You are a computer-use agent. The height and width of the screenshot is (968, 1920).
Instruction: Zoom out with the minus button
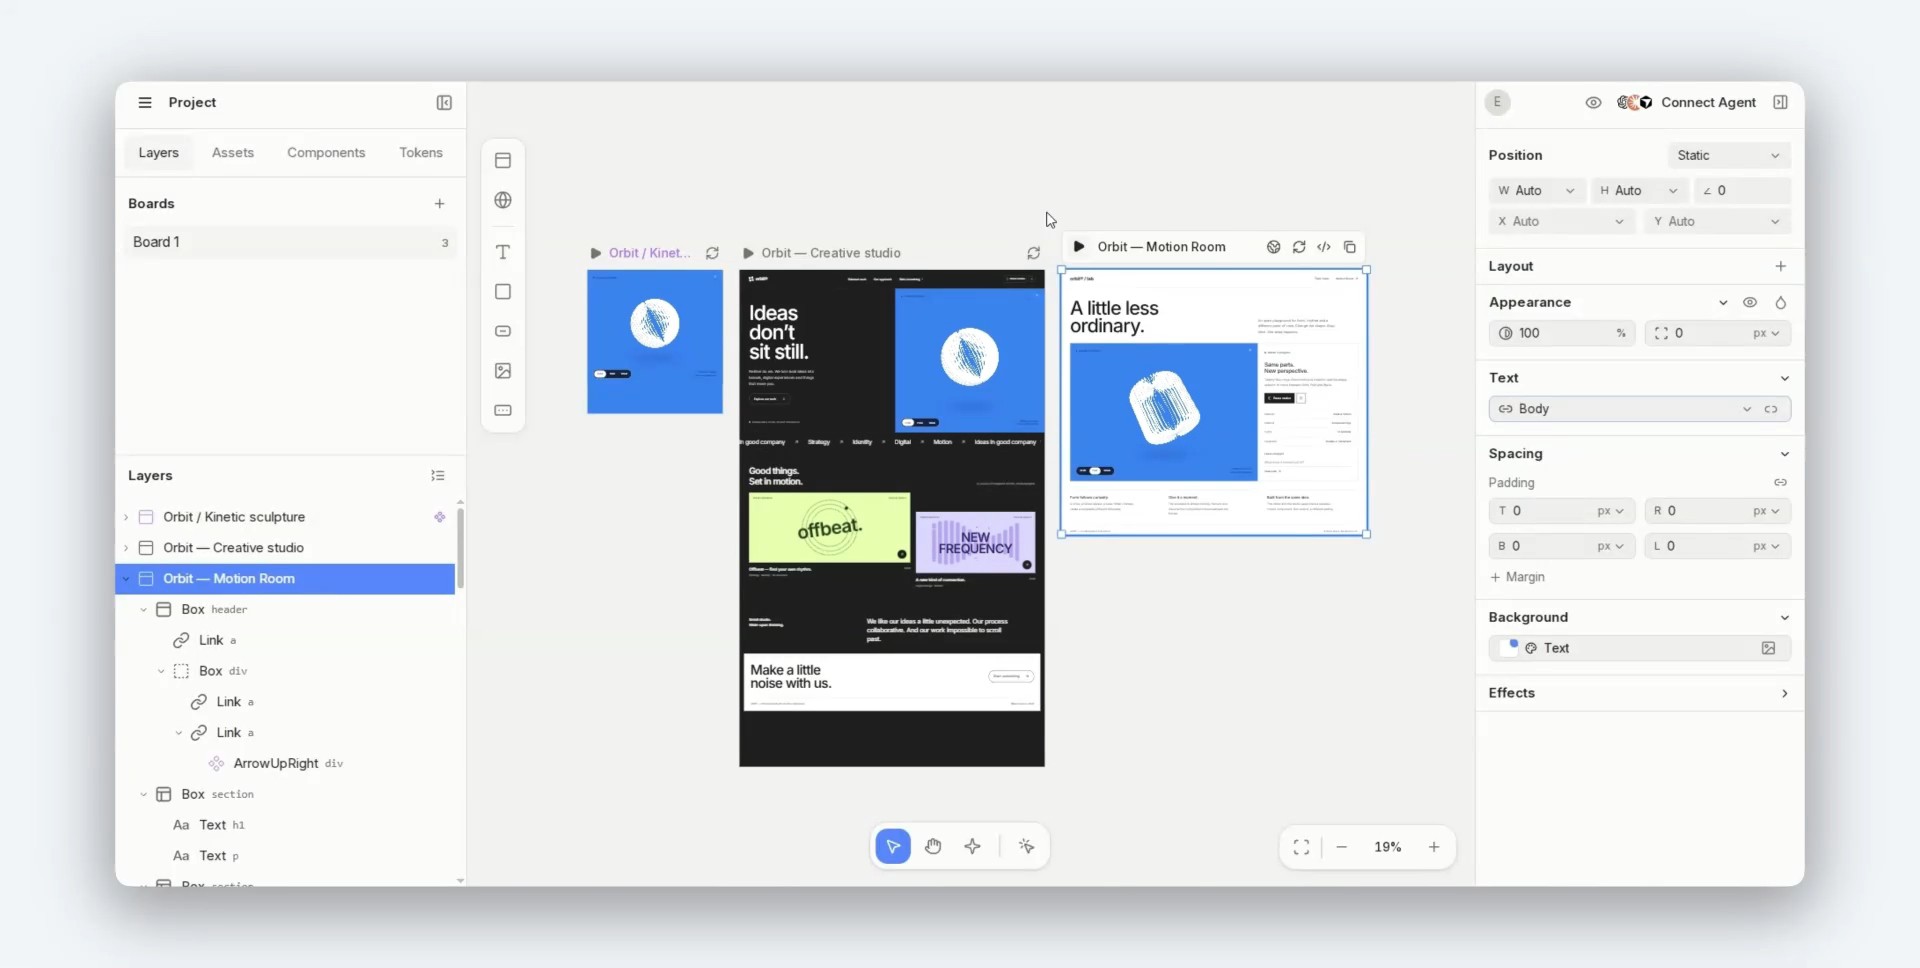1342,848
